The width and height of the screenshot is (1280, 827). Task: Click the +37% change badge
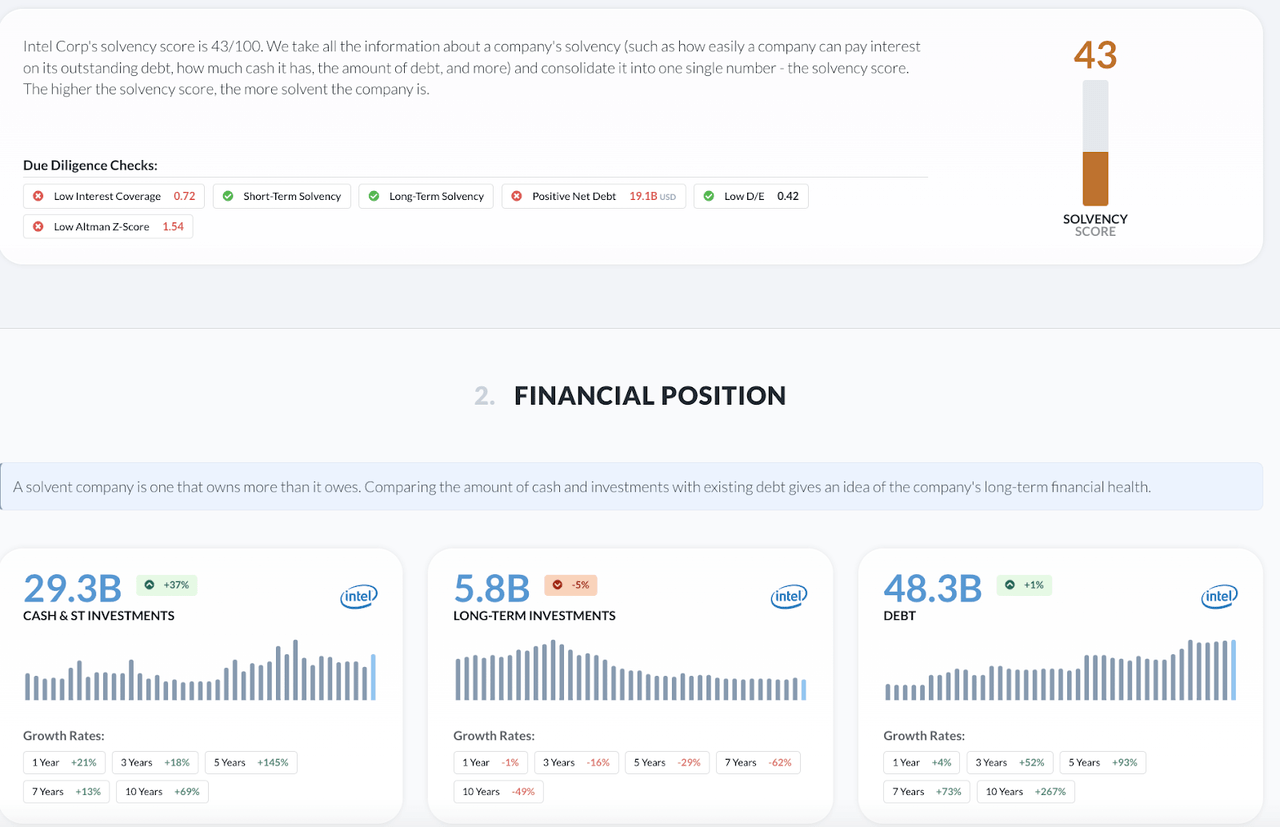coord(166,585)
